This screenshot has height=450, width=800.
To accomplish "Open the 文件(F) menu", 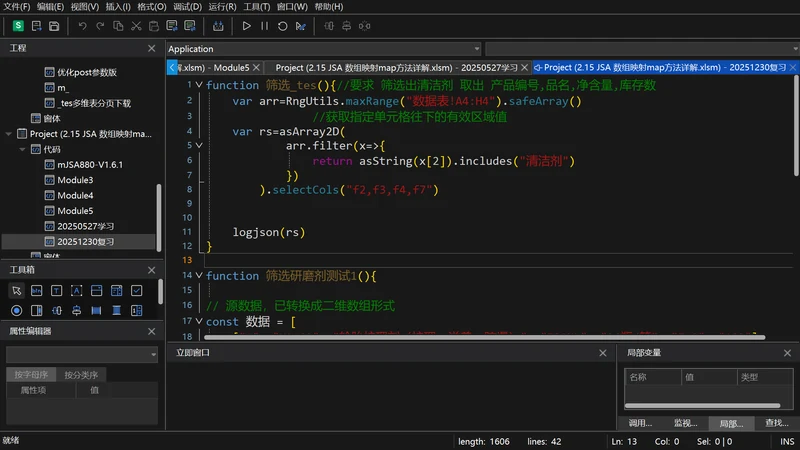I will [16, 7].
